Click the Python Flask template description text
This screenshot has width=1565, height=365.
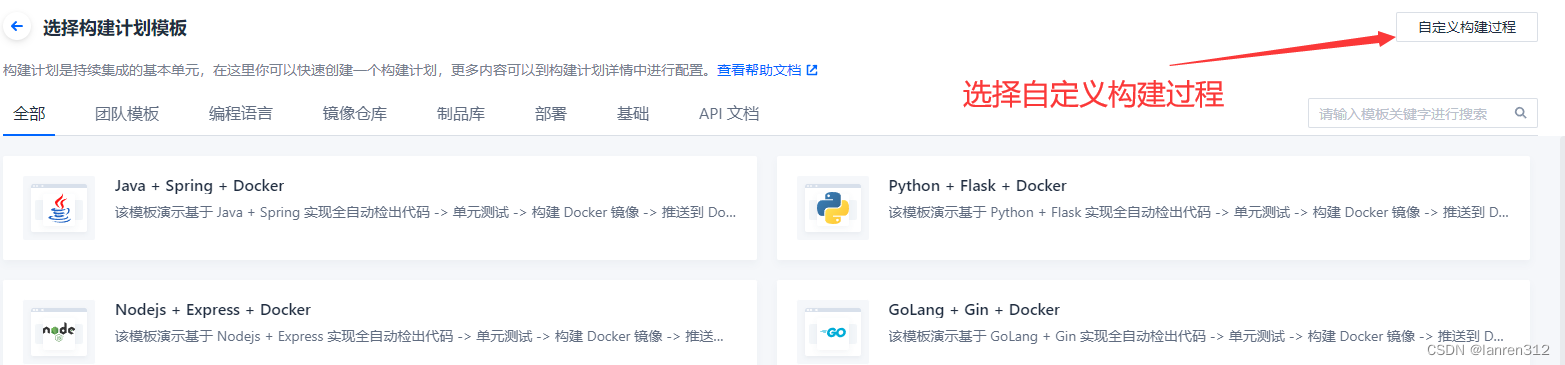(1199, 213)
